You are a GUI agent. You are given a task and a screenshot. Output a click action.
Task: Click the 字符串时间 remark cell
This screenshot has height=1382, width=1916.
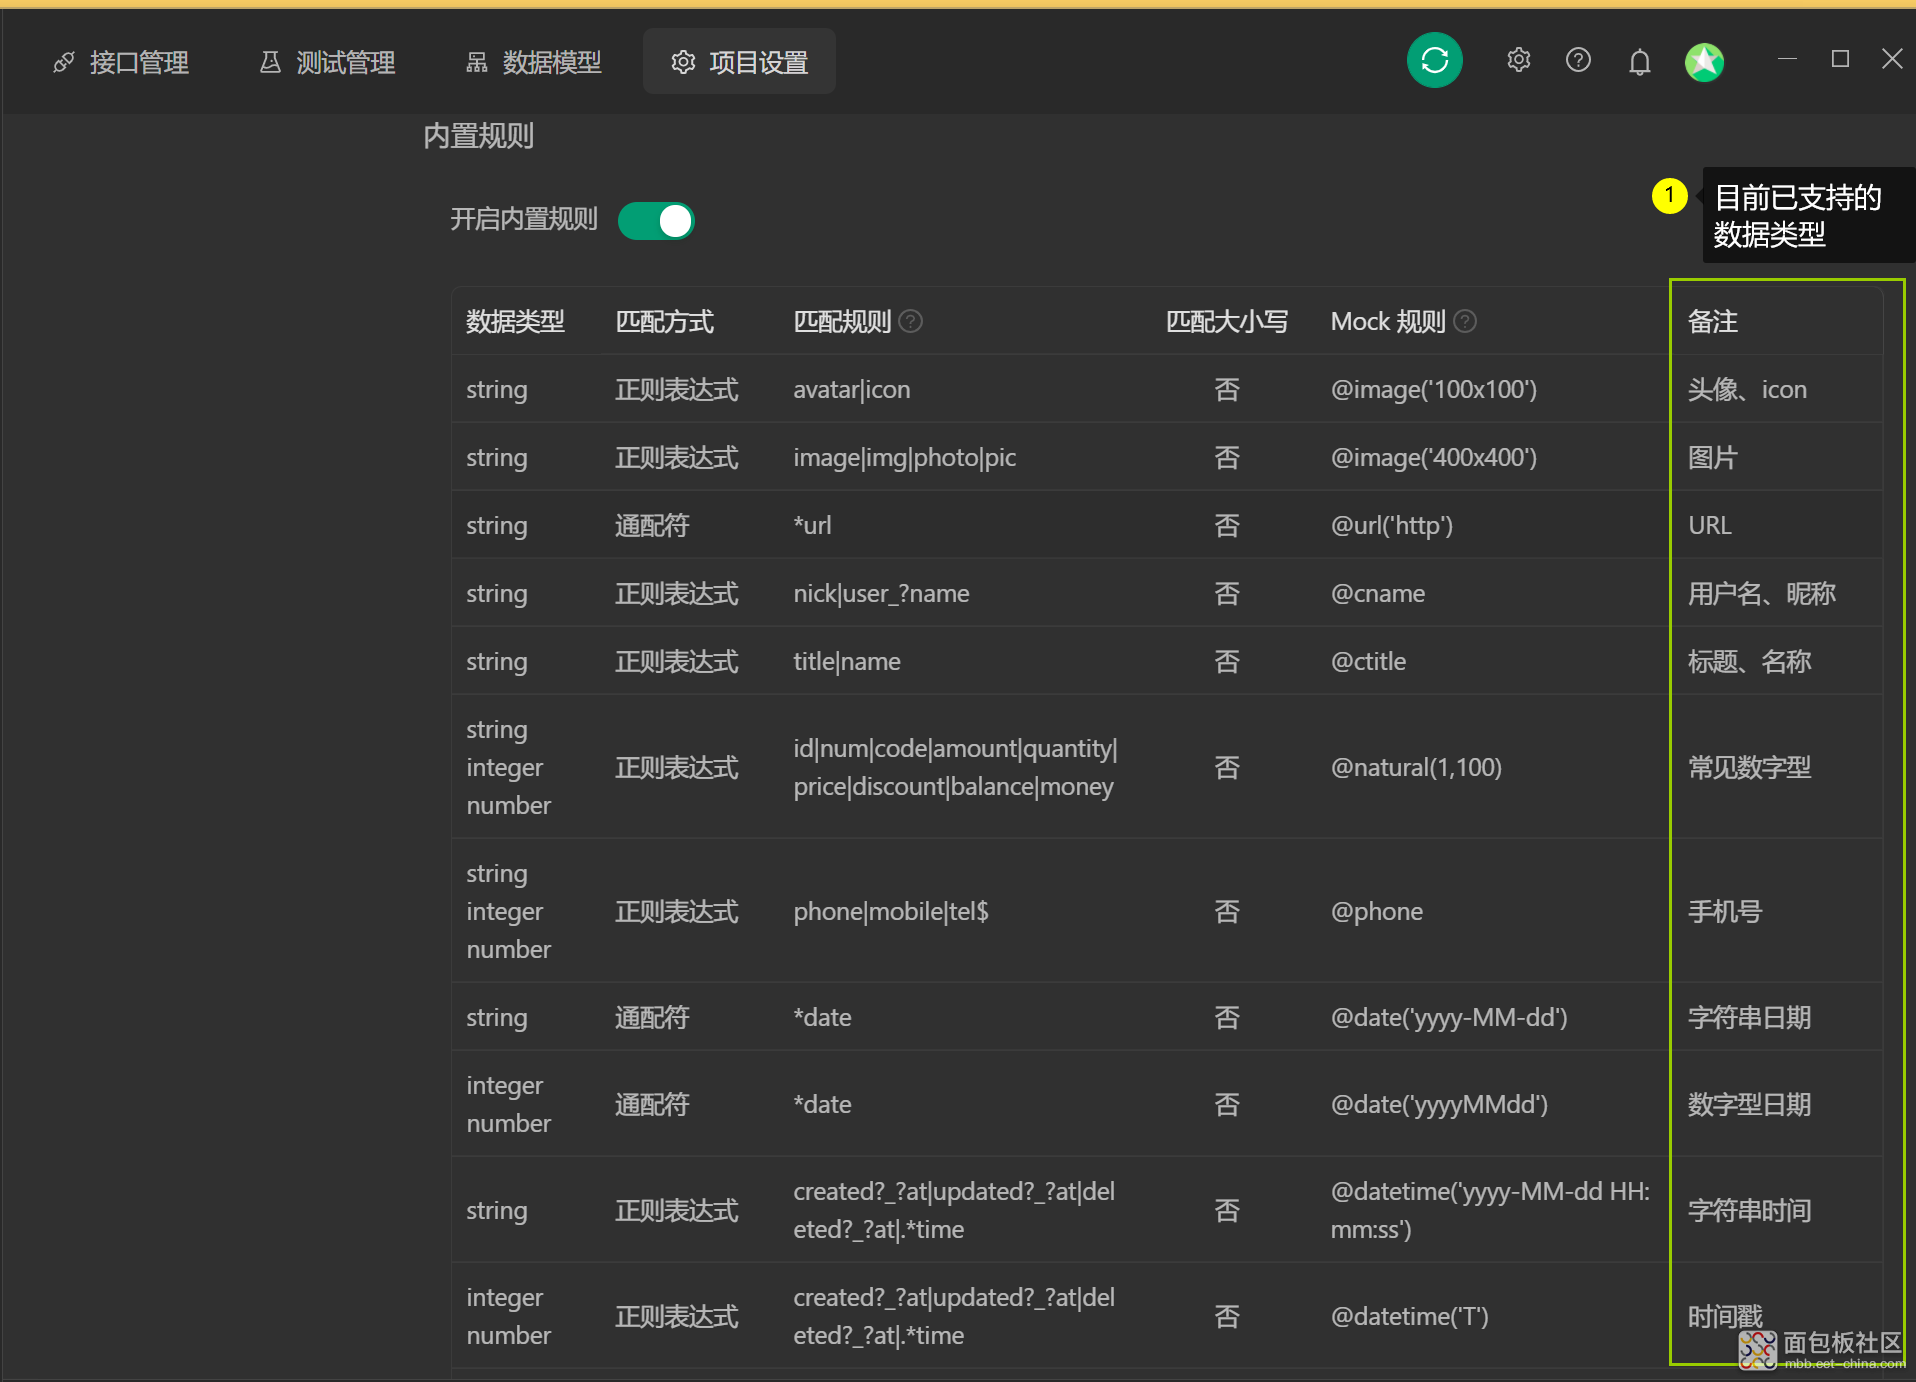[1749, 1210]
